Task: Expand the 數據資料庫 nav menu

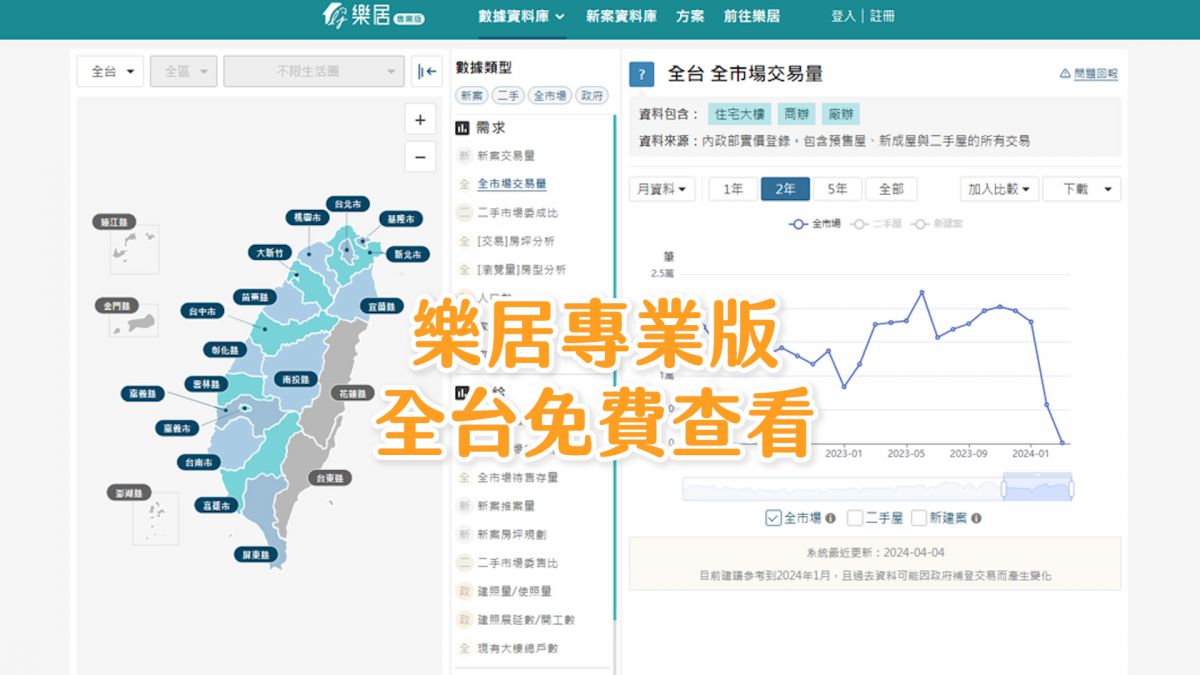Action: pyautogui.click(x=521, y=16)
